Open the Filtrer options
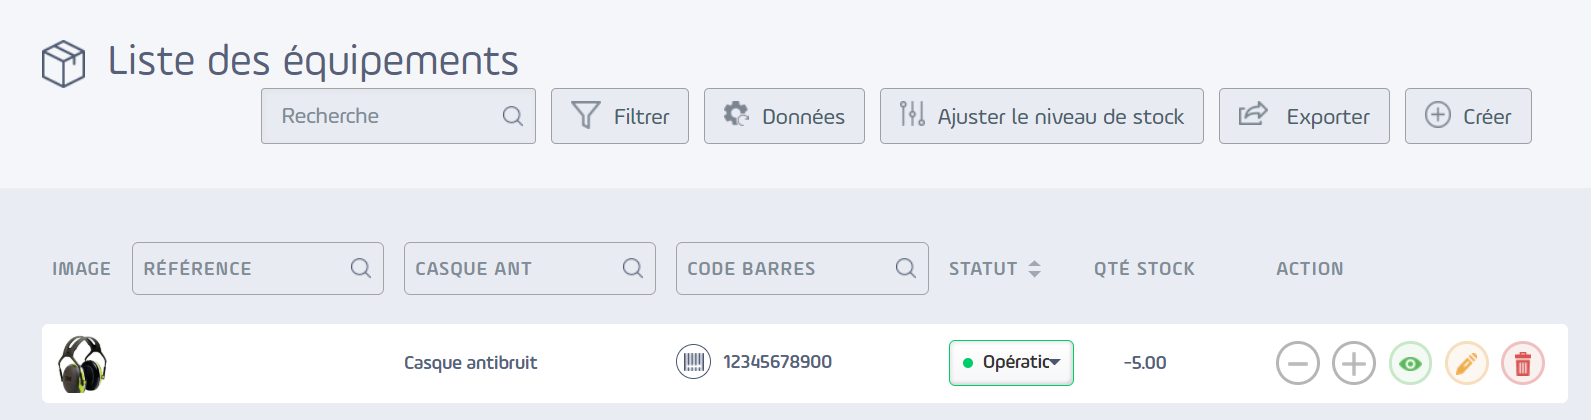Screen dimensions: 1591x420 coord(620,116)
